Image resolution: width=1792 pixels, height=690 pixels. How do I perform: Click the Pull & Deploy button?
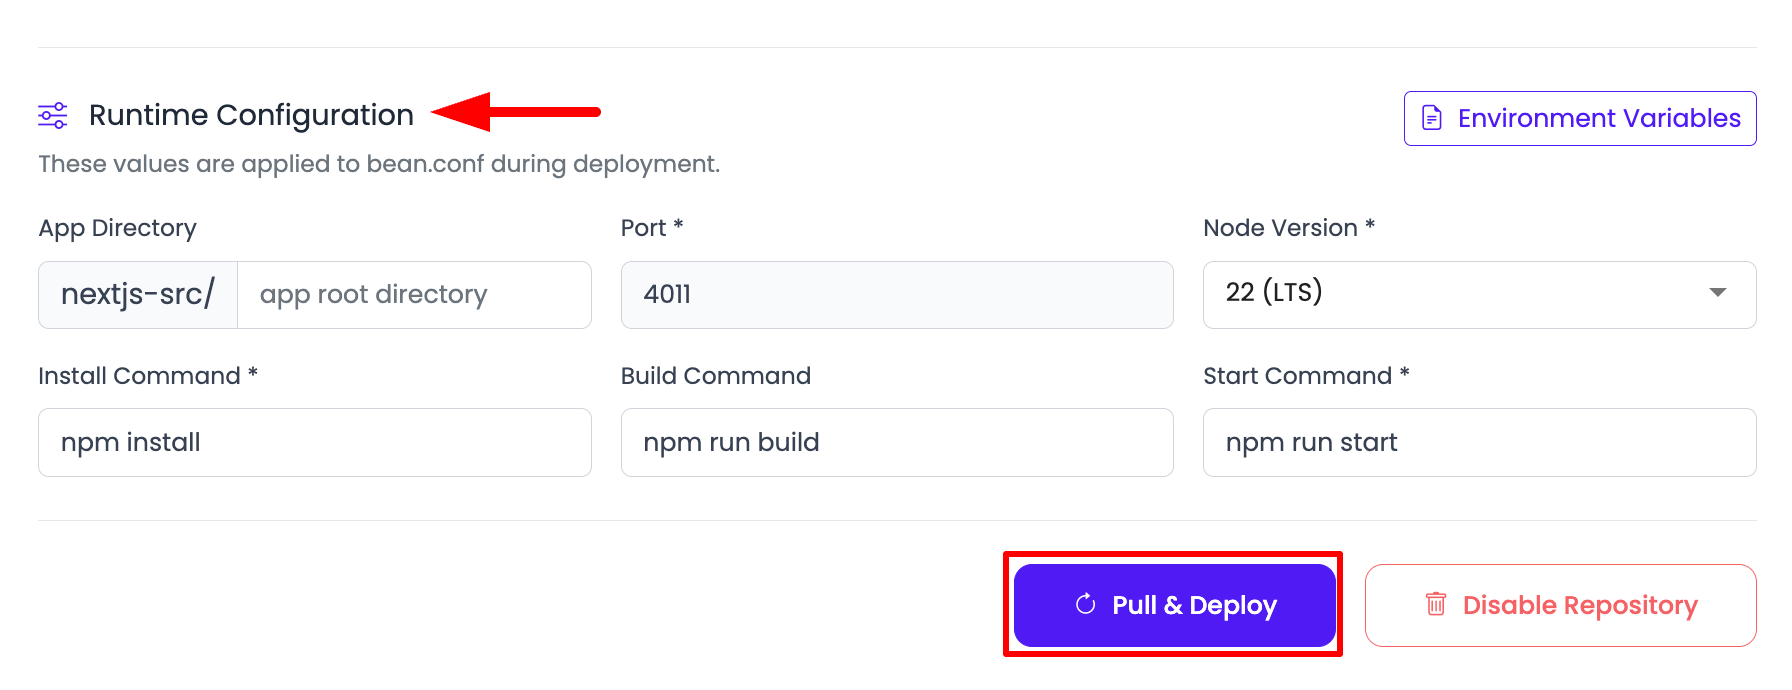(x=1175, y=605)
